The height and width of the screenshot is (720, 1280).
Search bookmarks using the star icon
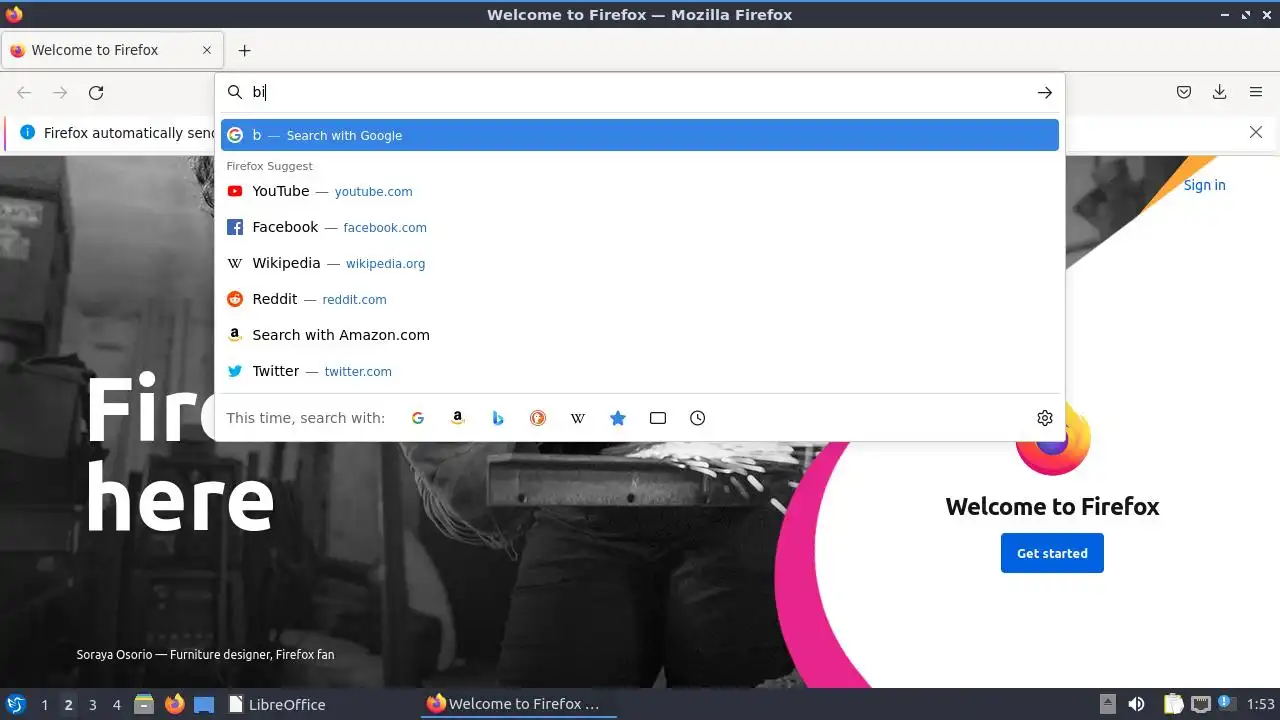(x=618, y=418)
